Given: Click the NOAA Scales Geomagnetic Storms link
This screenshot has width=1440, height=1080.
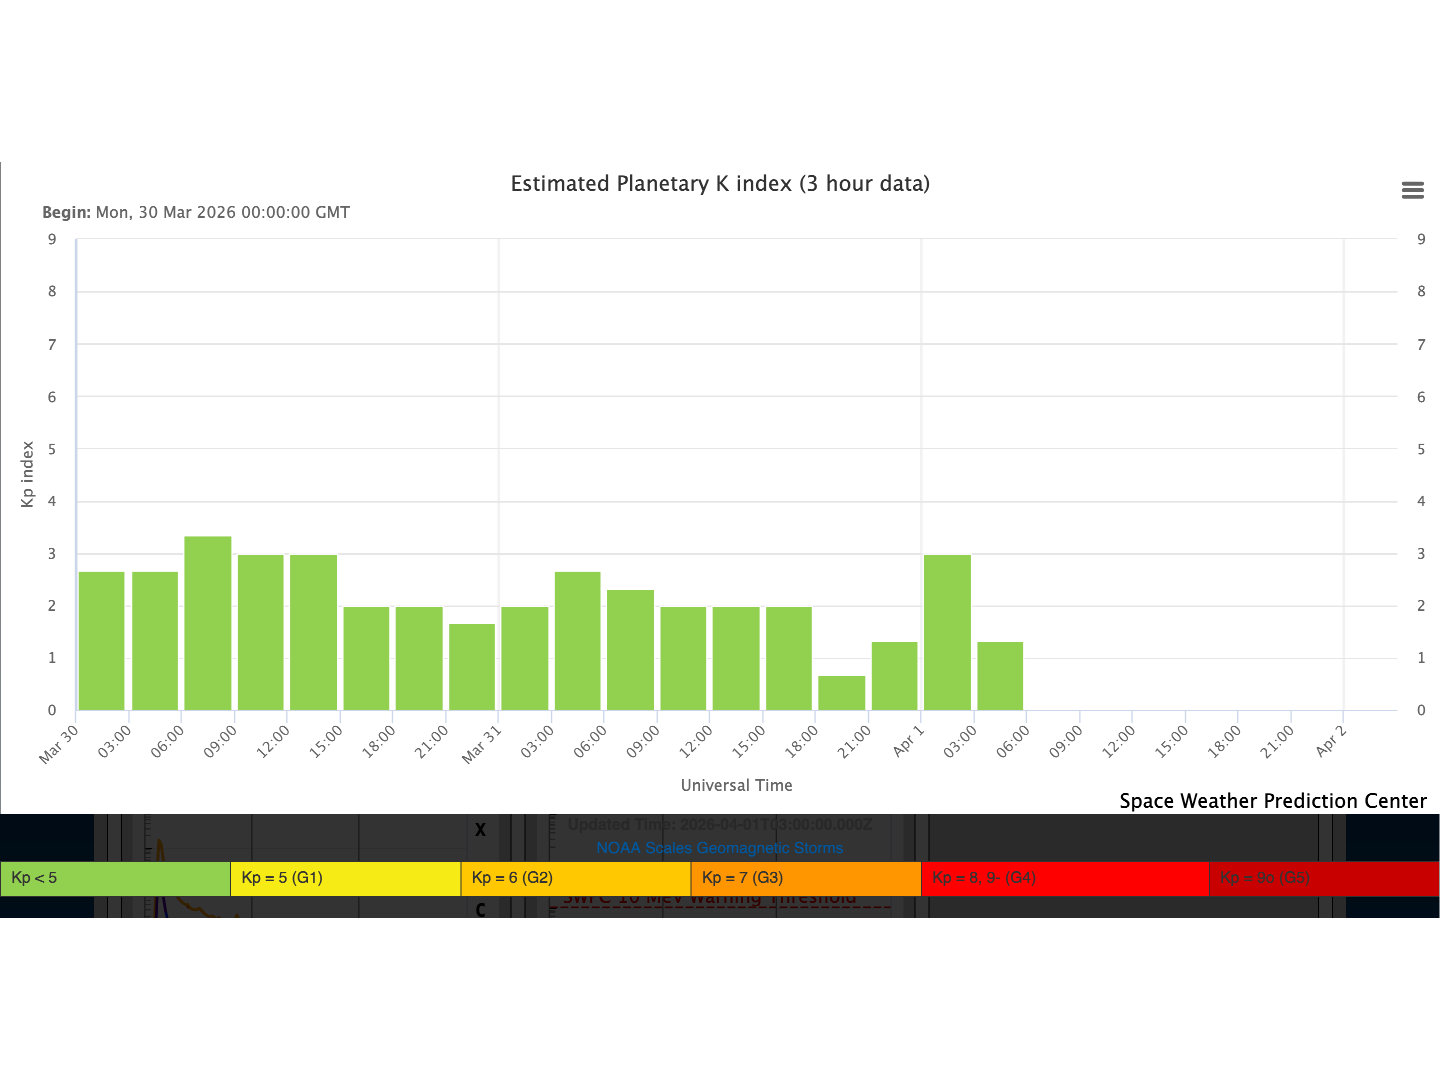Looking at the screenshot, I should pyautogui.click(x=719, y=848).
